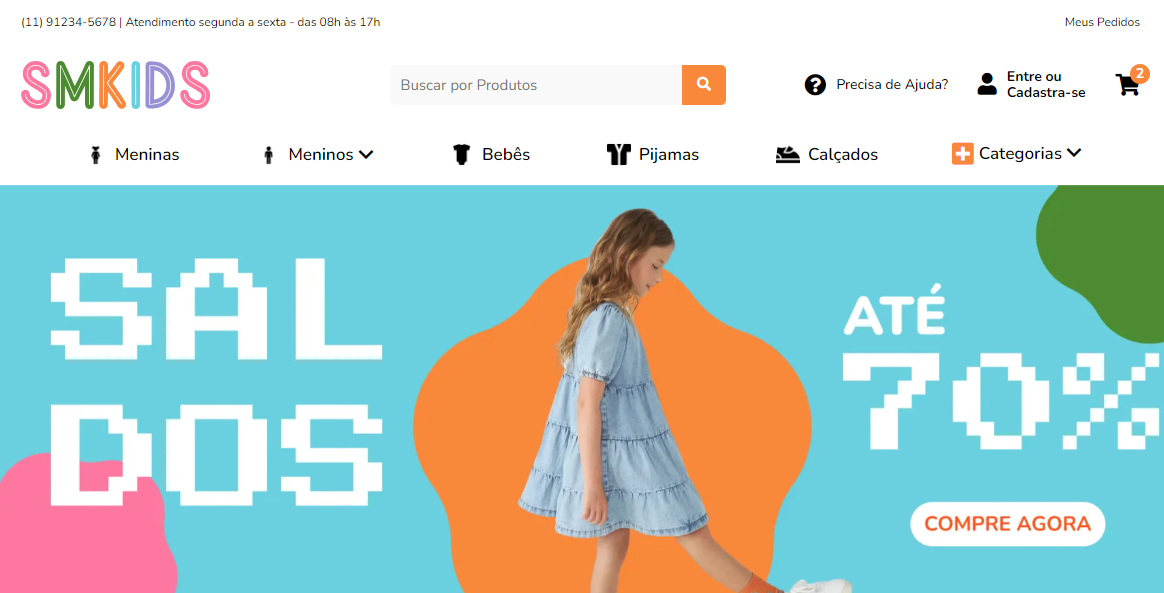Click the boy figure icon beside Meninos
Image resolution: width=1164 pixels, height=593 pixels.
click(269, 155)
